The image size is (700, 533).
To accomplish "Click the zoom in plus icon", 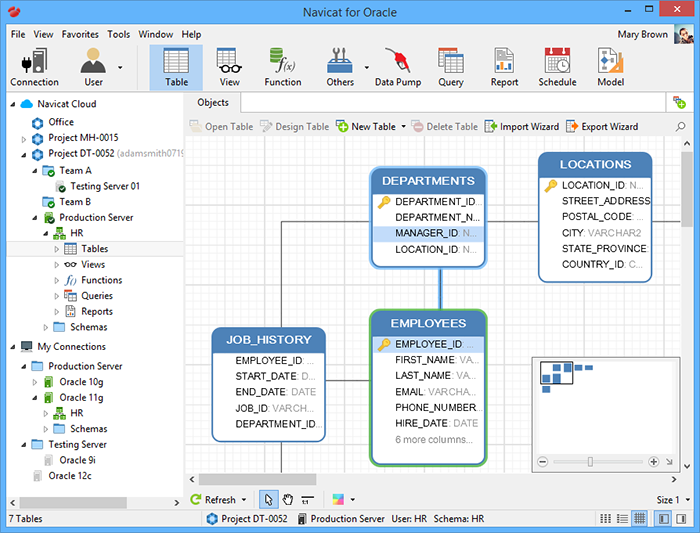I will (654, 462).
